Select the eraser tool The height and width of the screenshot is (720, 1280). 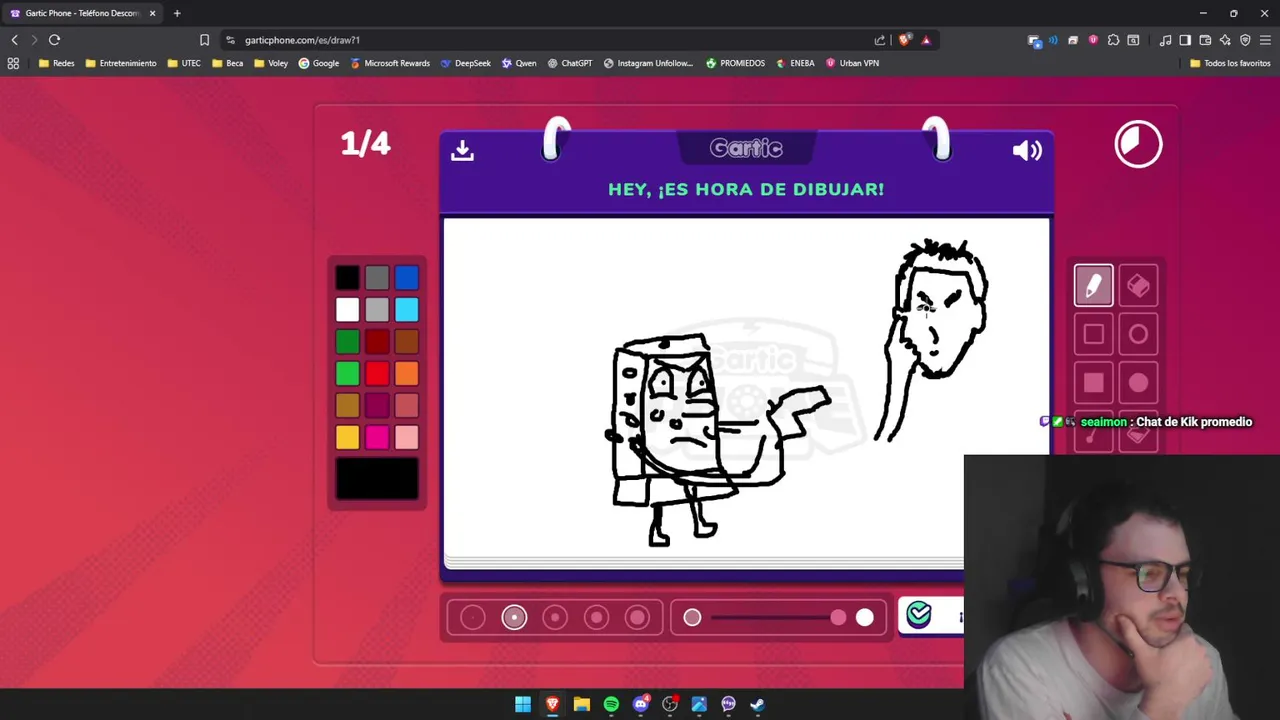(1138, 286)
